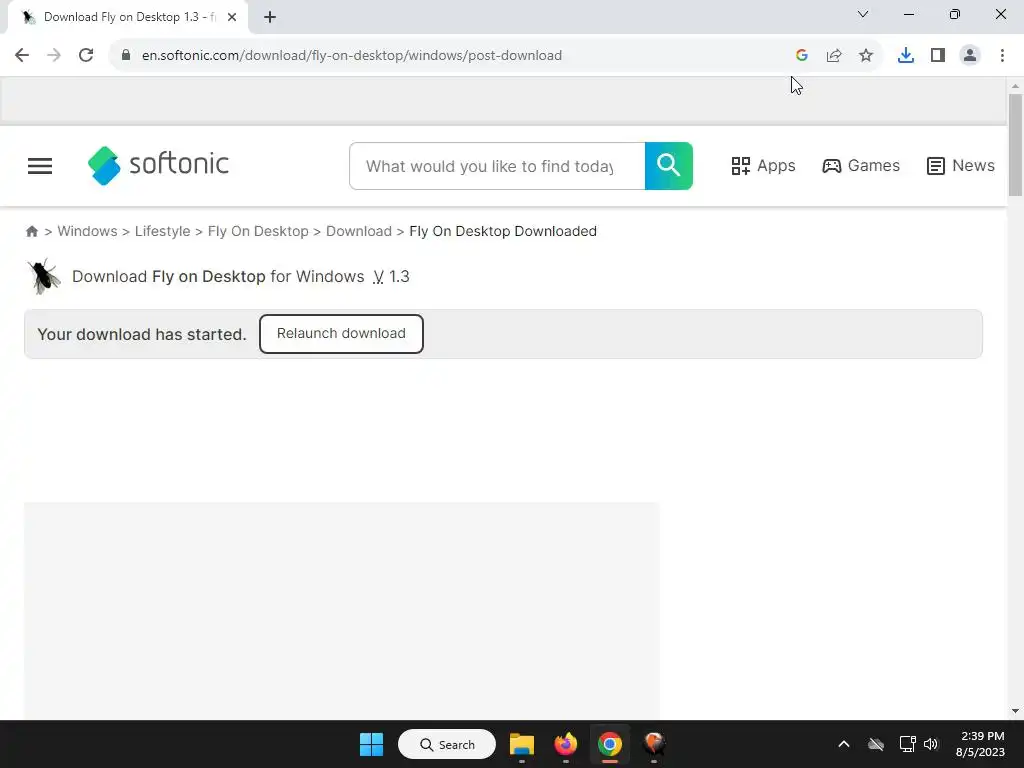Click the 'V 1.3' version text

391,276
